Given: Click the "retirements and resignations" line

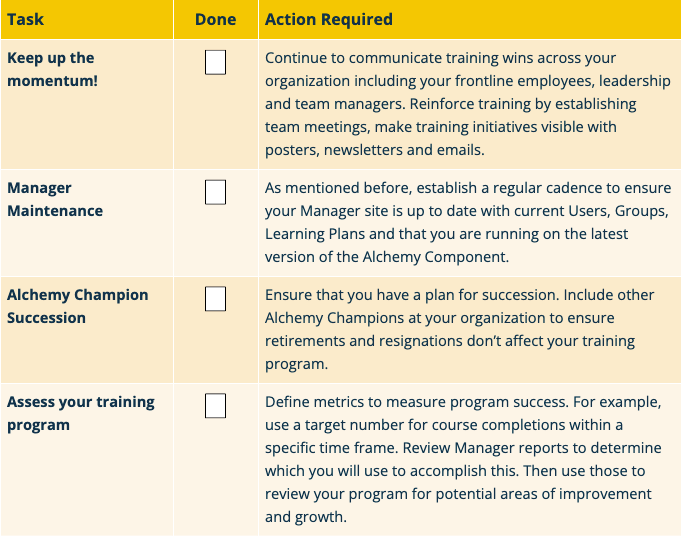Looking at the screenshot, I should click(361, 341).
